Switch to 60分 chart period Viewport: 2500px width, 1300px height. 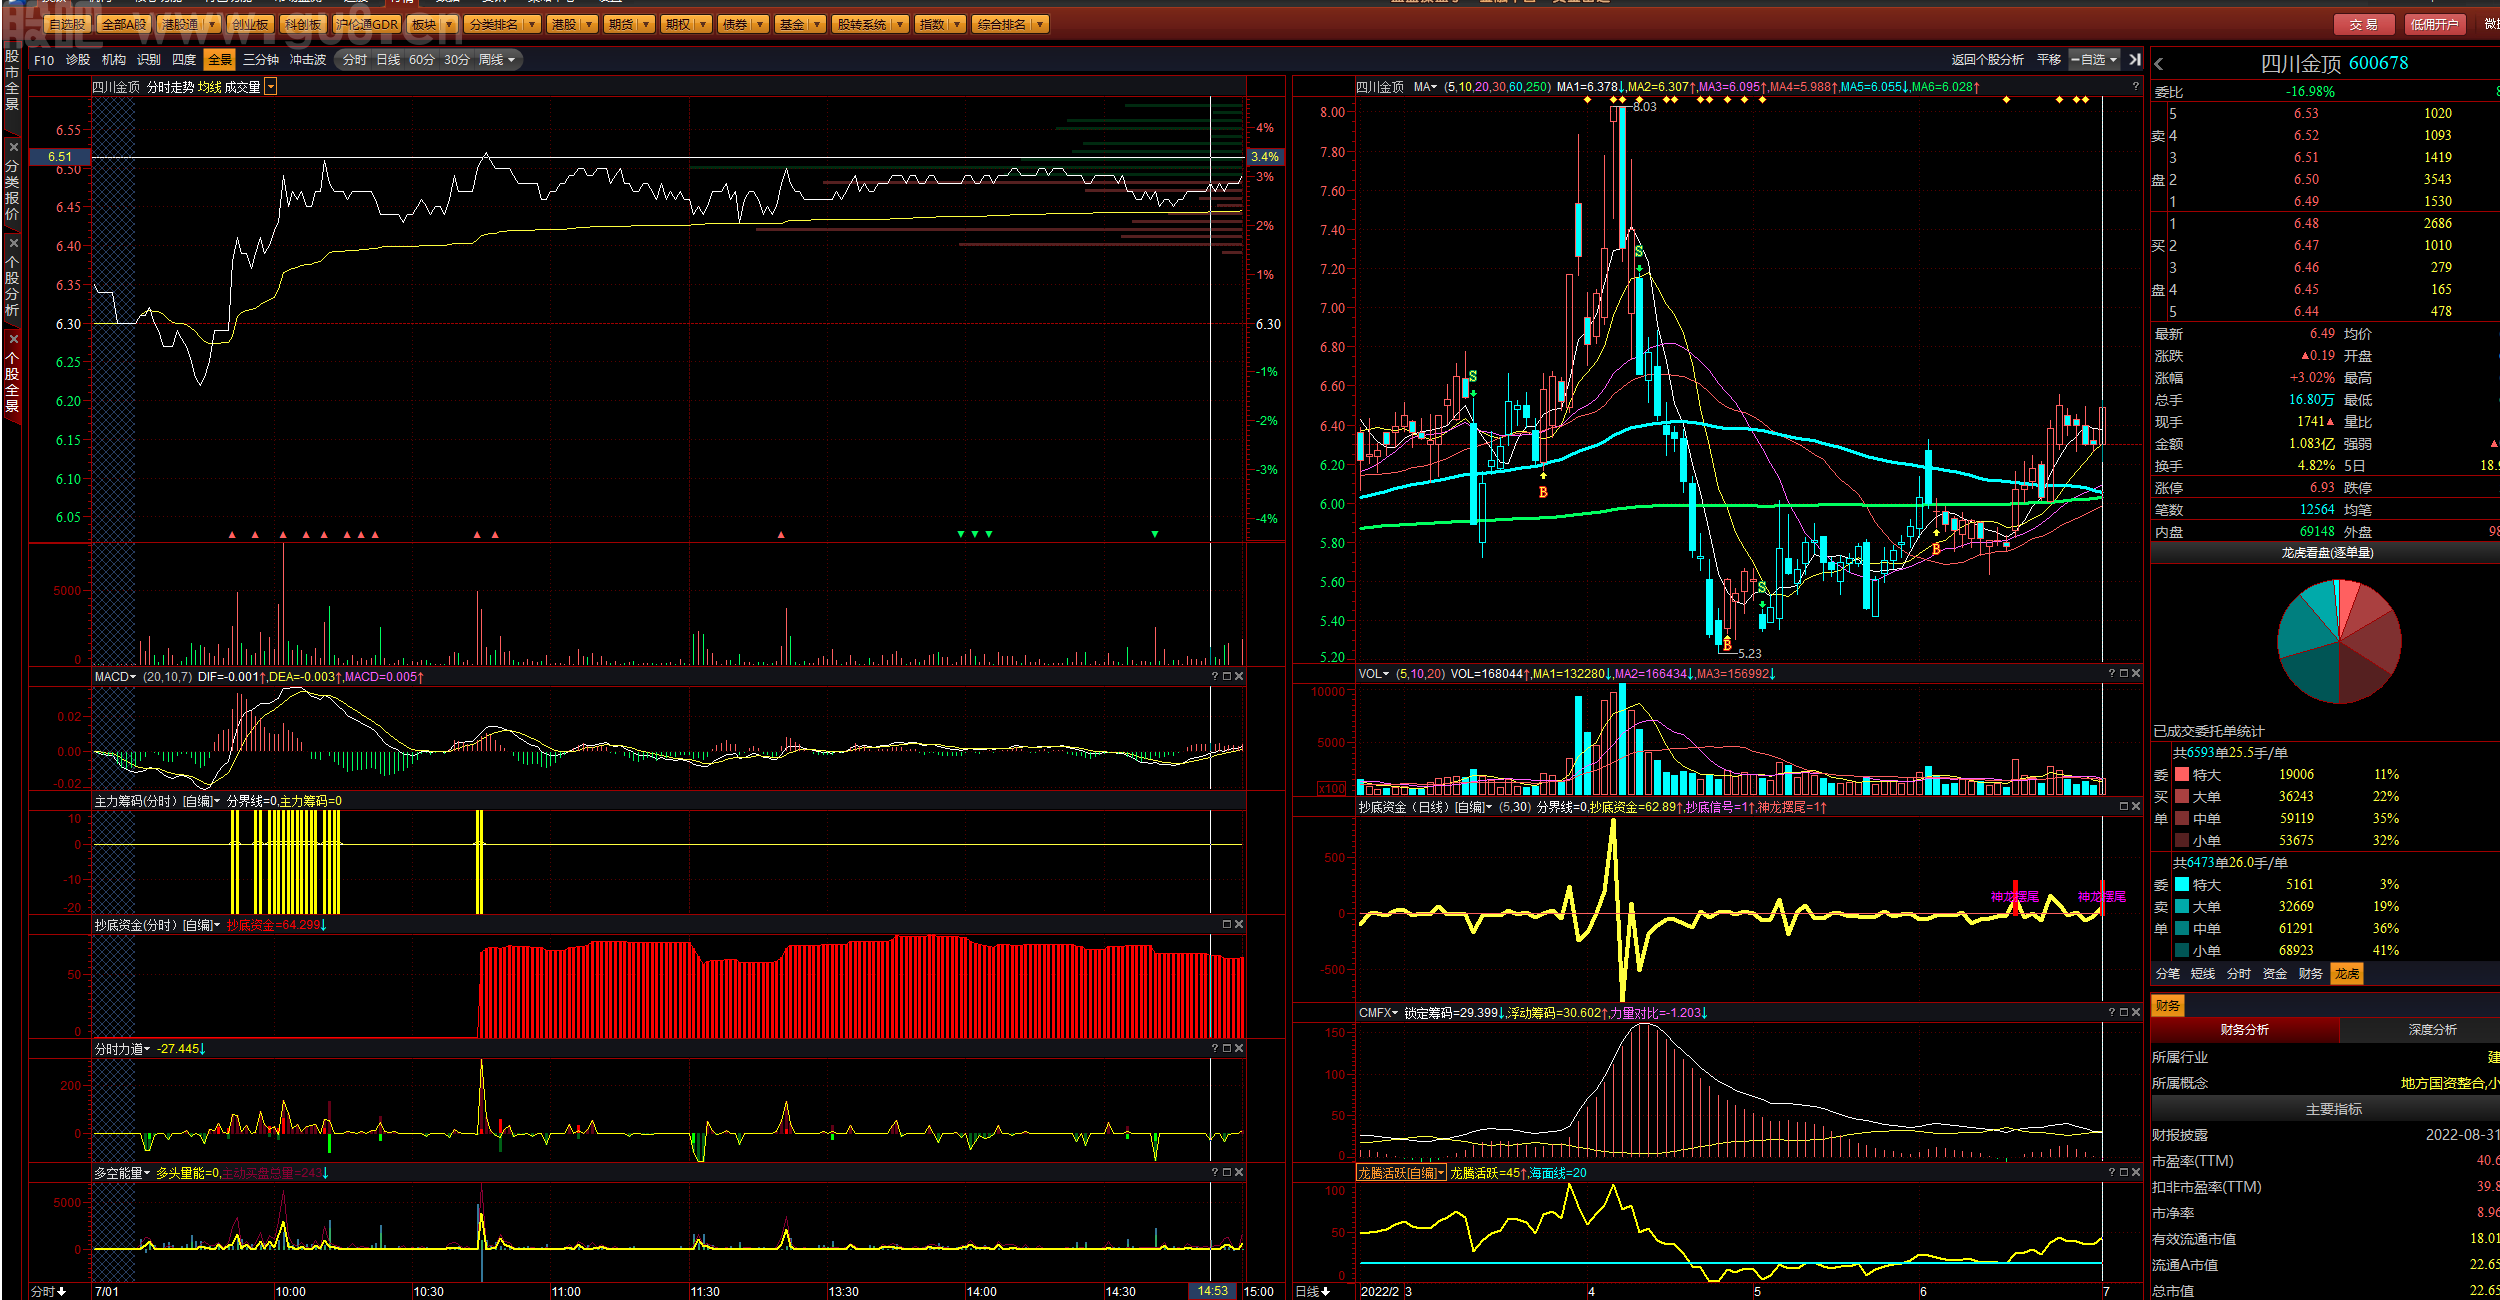tap(422, 60)
